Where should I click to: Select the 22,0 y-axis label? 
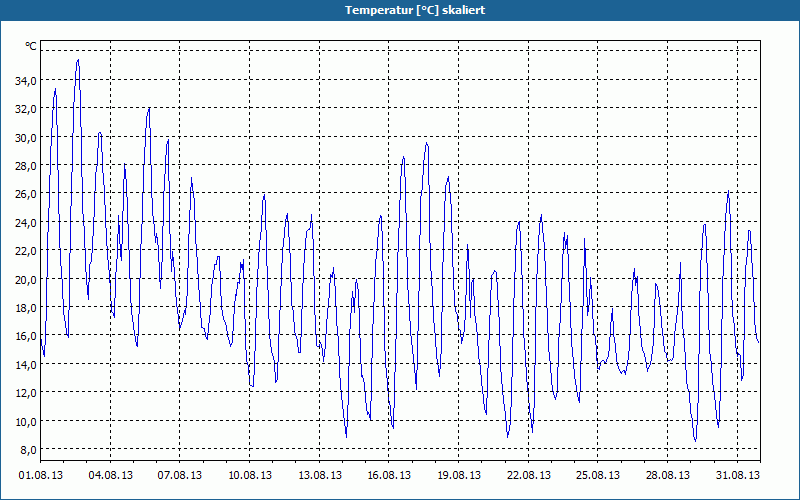pos(26,251)
